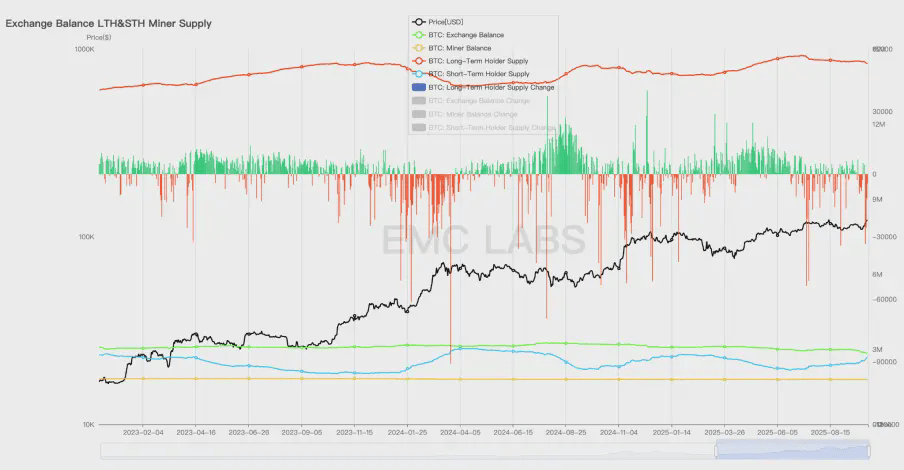Enable the greyed BTC: Exchange Balance Change series
Screen dimensions: 904x470
click(471, 101)
